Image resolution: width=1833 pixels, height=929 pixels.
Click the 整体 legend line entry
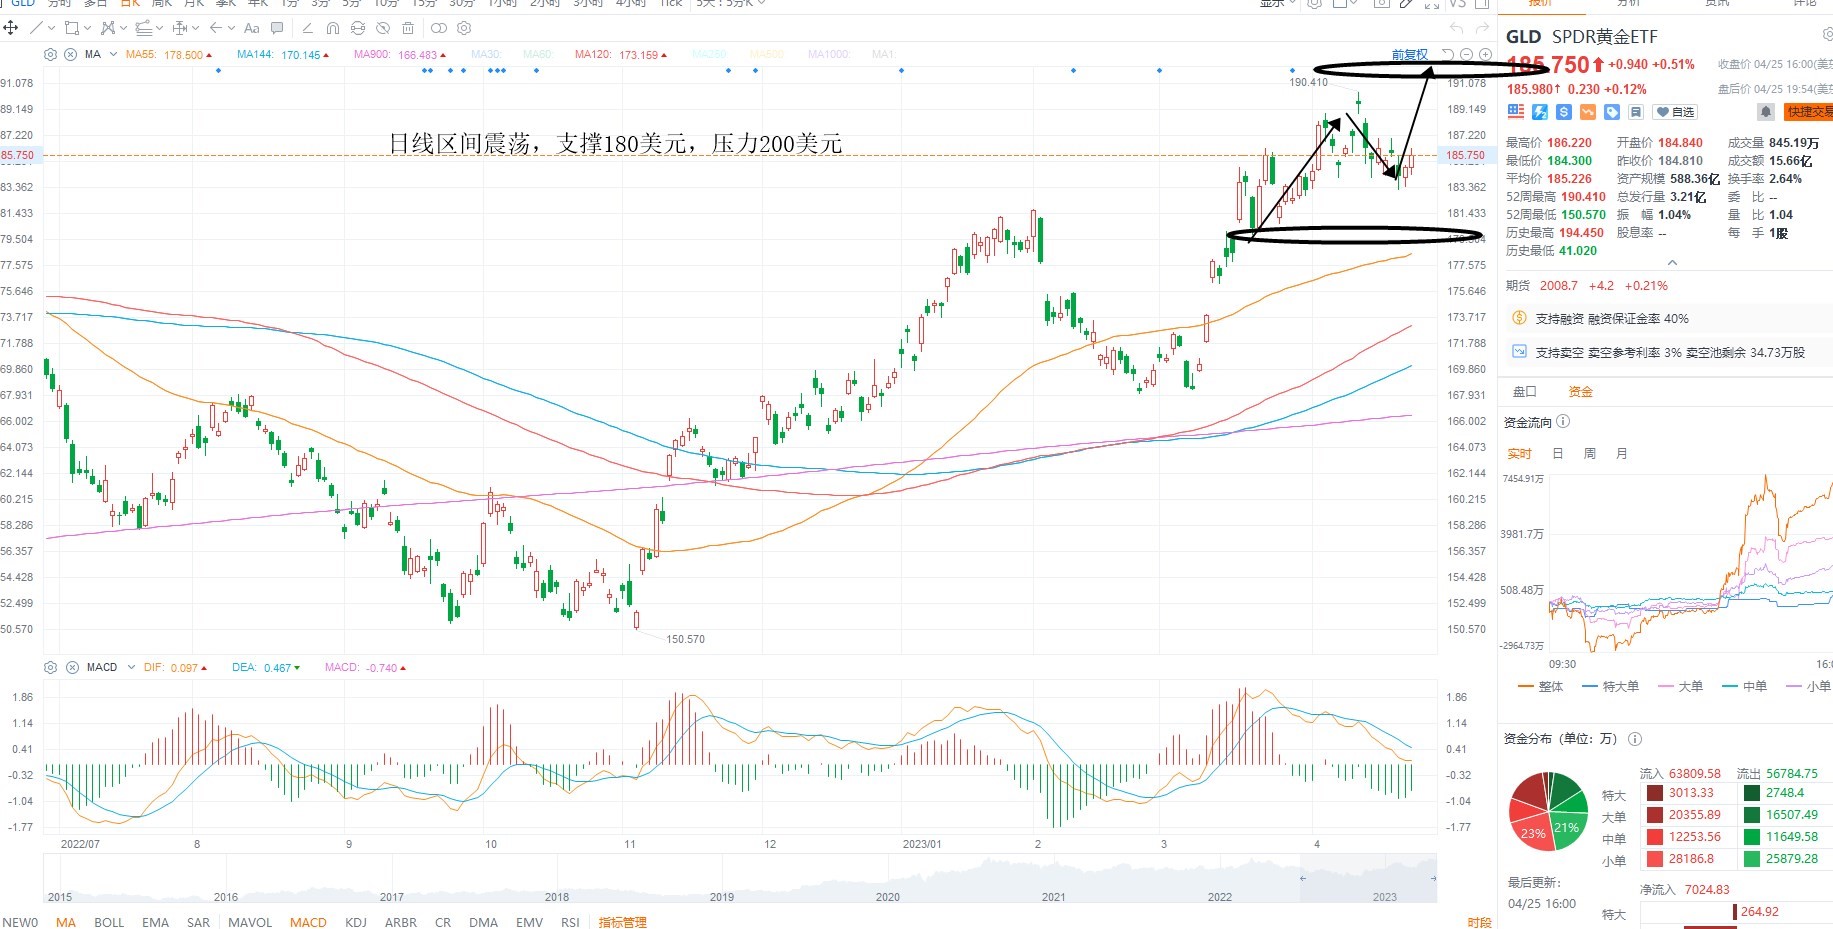tap(1541, 686)
